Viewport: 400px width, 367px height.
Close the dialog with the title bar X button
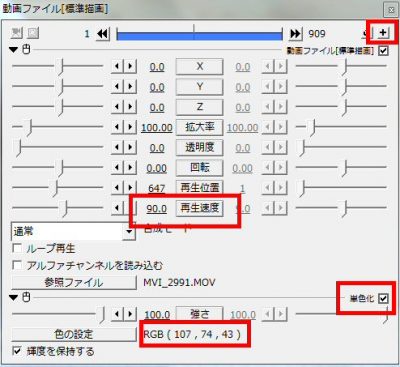[391, 10]
